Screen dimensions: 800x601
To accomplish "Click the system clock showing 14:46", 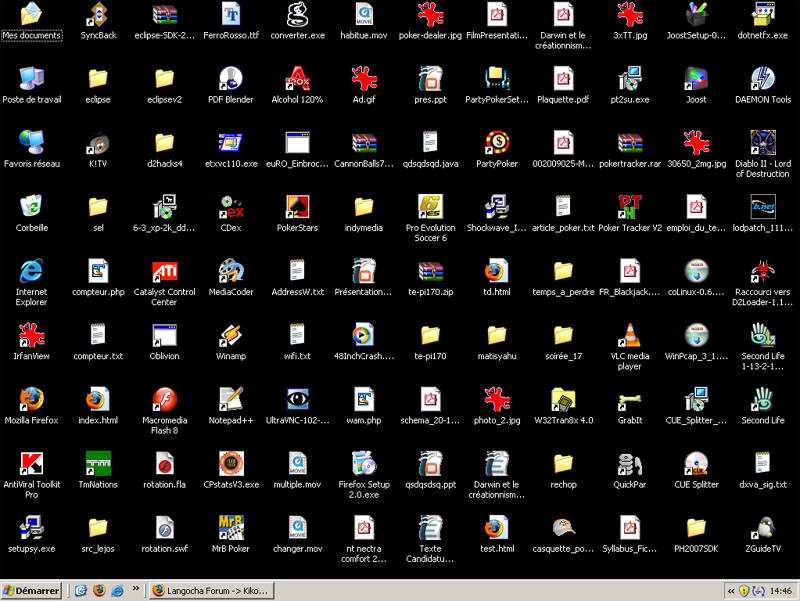I will 781,590.
